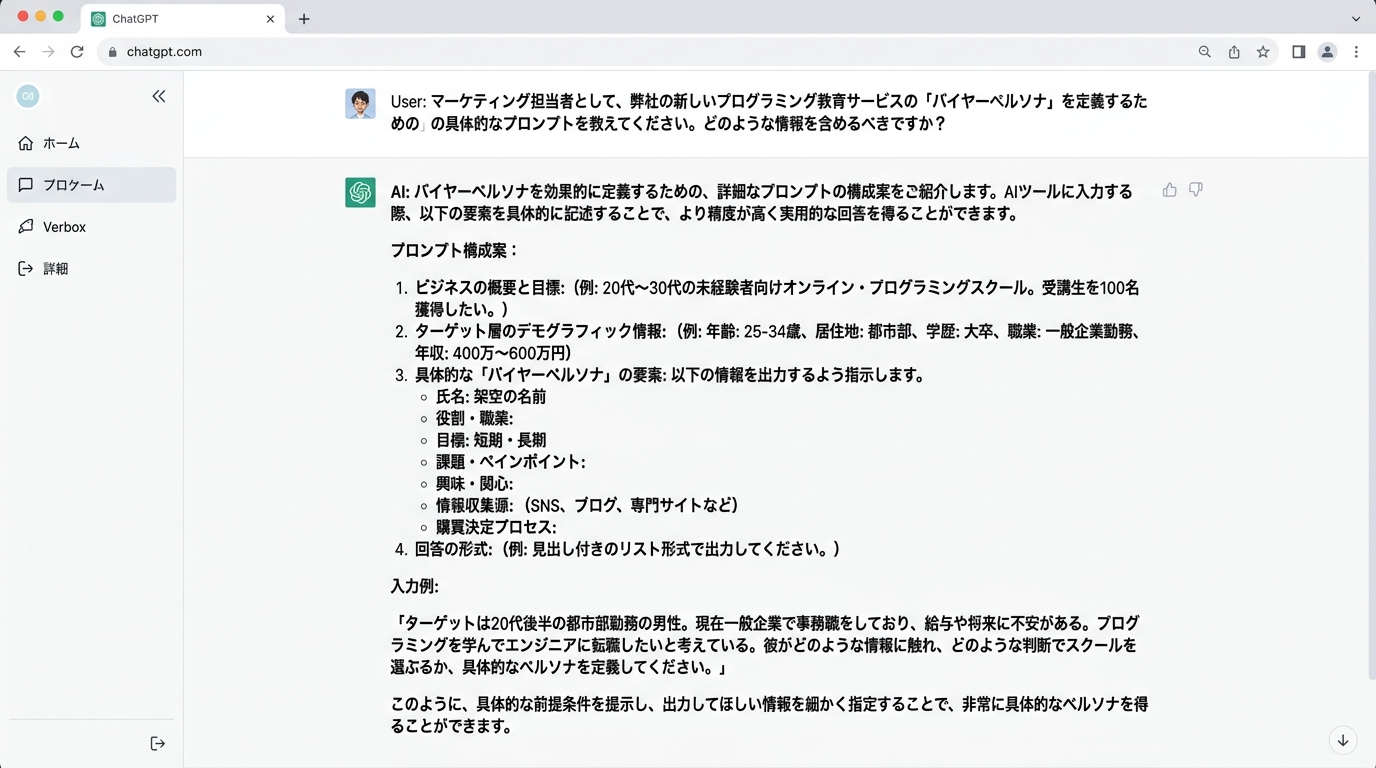This screenshot has width=1376, height=768.
Task: Open the browser share icon
Action: point(1234,52)
